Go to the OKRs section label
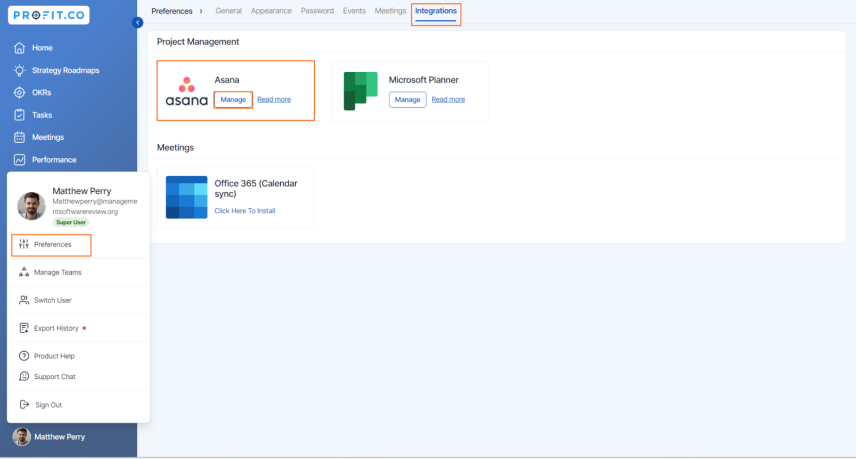856x459 pixels. [41, 93]
